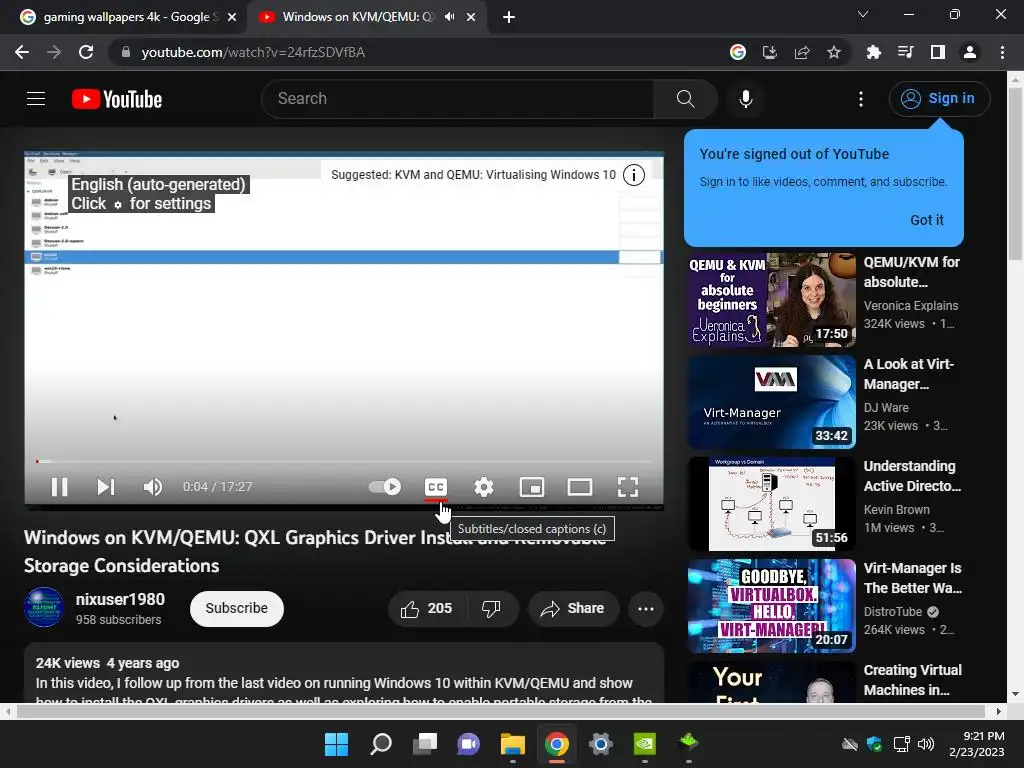Image resolution: width=1024 pixels, height=768 pixels.
Task: Open the Chrome profile icon
Action: click(970, 52)
